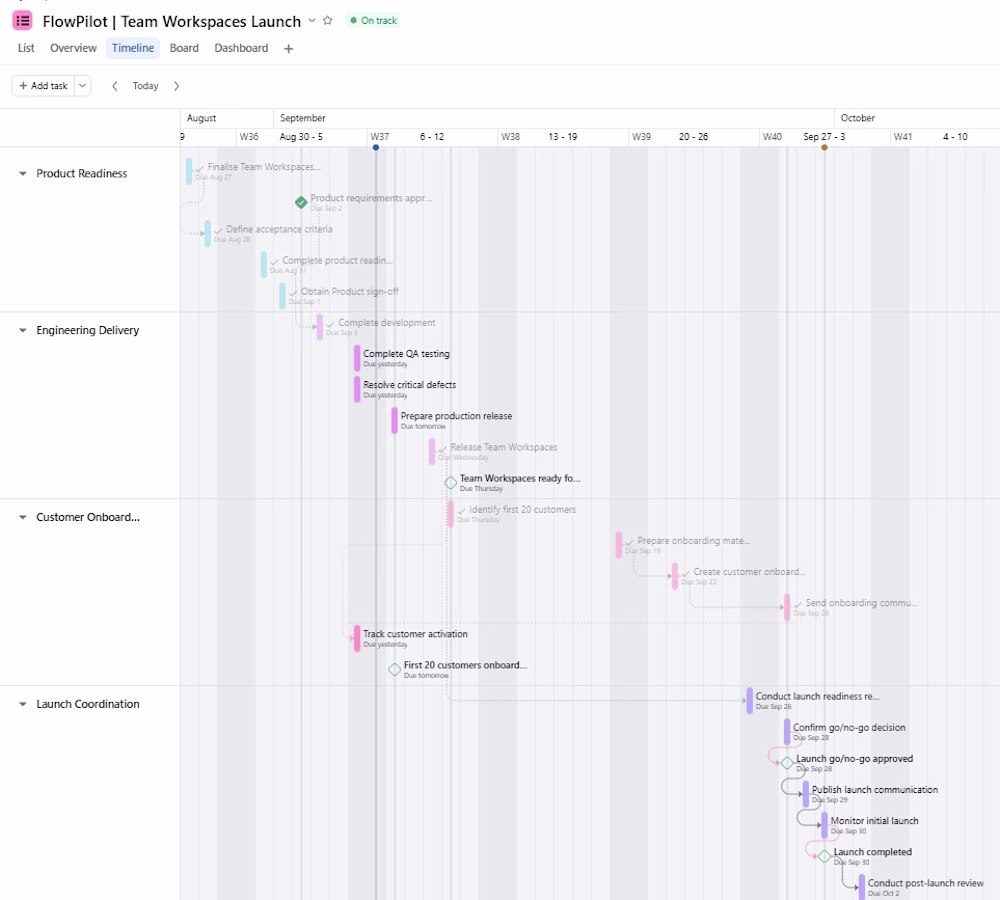
Task: Click the pink project list icon
Action: click(x=22, y=20)
